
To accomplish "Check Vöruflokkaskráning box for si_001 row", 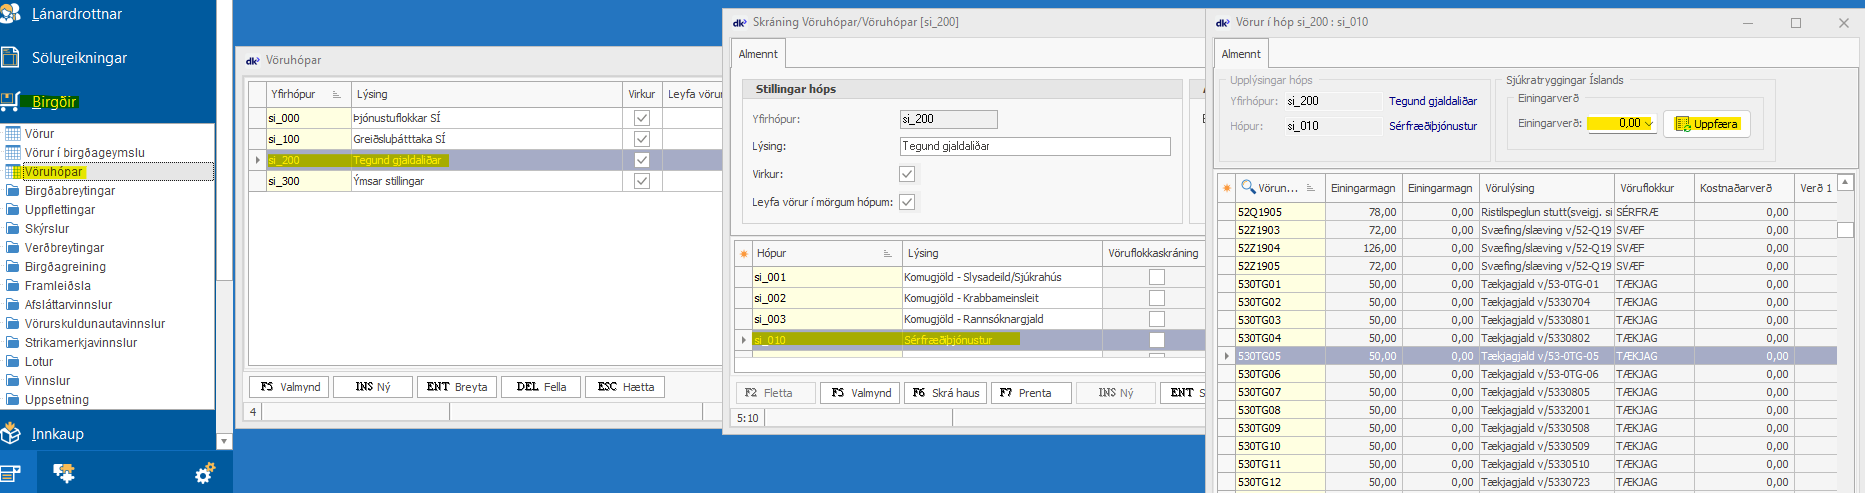I will click(x=1157, y=277).
